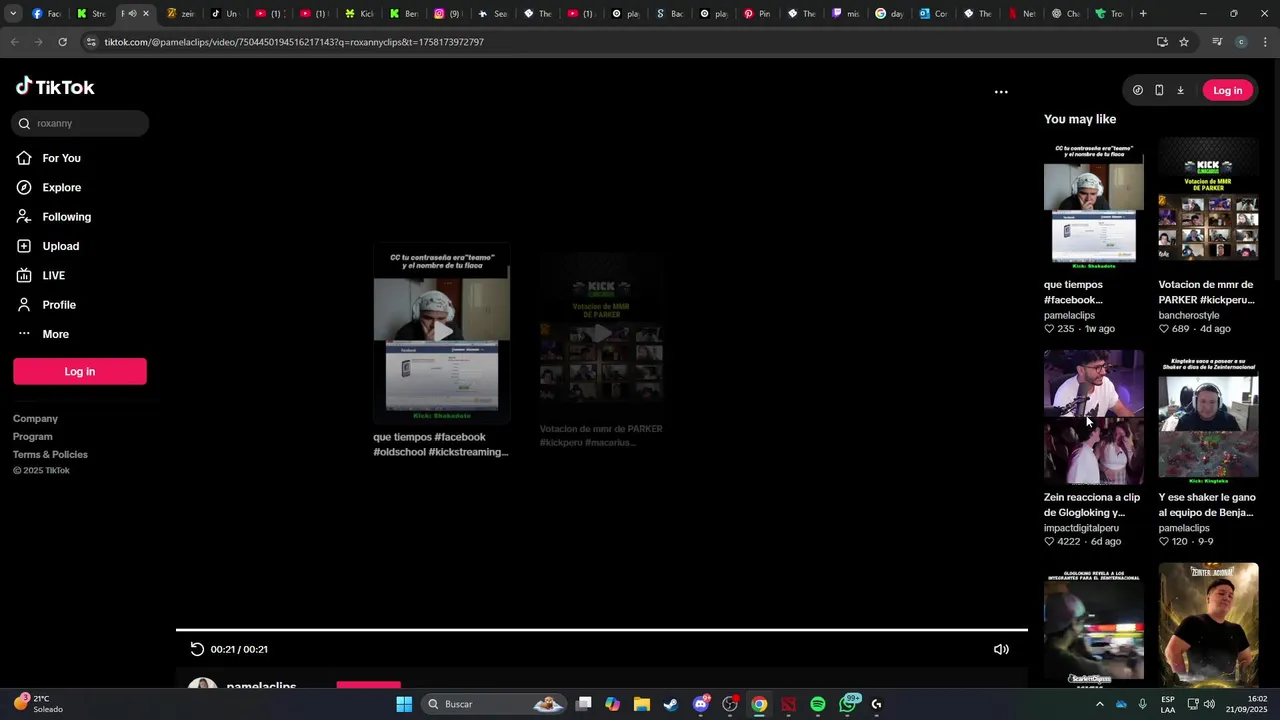Click the 'que tiempos #facebook #oldschool' caption
1280x720 pixels.
[441, 445]
